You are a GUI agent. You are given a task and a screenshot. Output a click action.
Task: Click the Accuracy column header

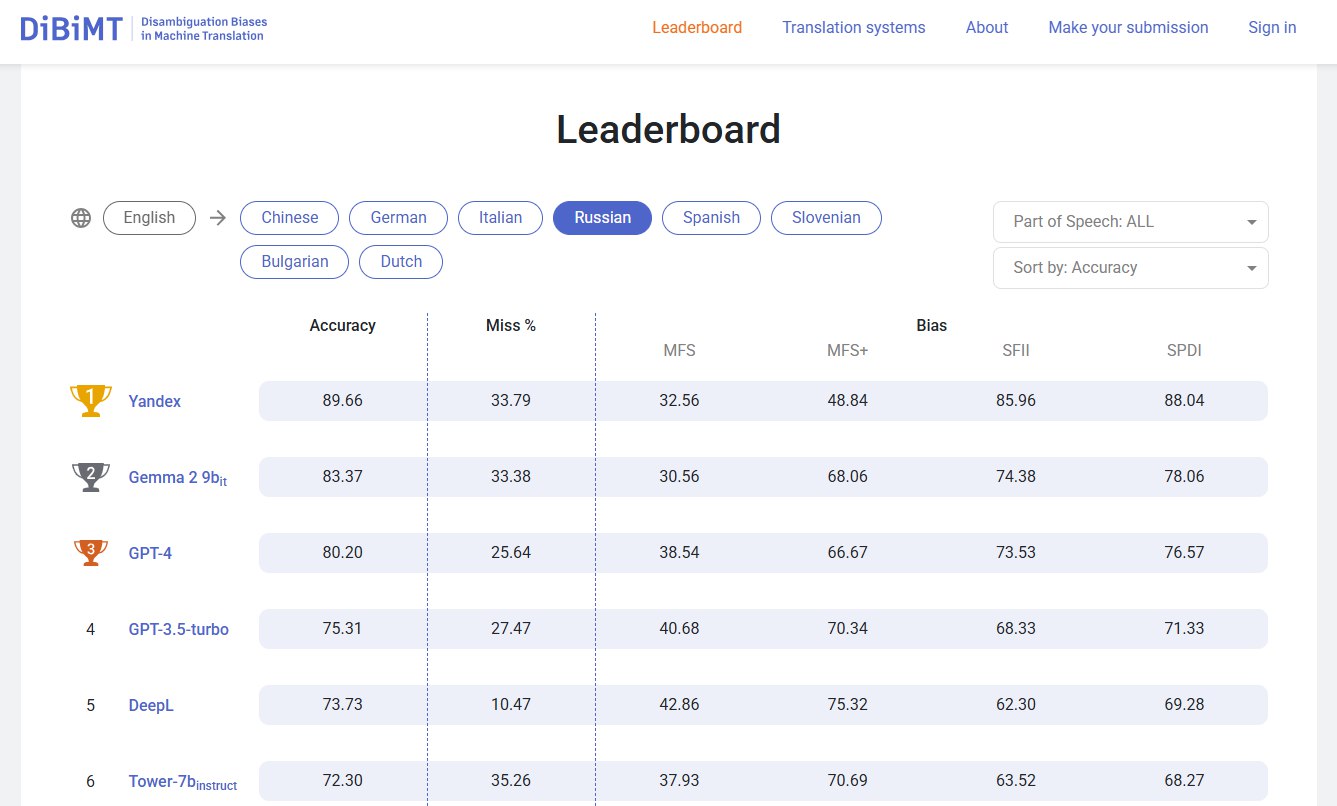pyautogui.click(x=343, y=325)
